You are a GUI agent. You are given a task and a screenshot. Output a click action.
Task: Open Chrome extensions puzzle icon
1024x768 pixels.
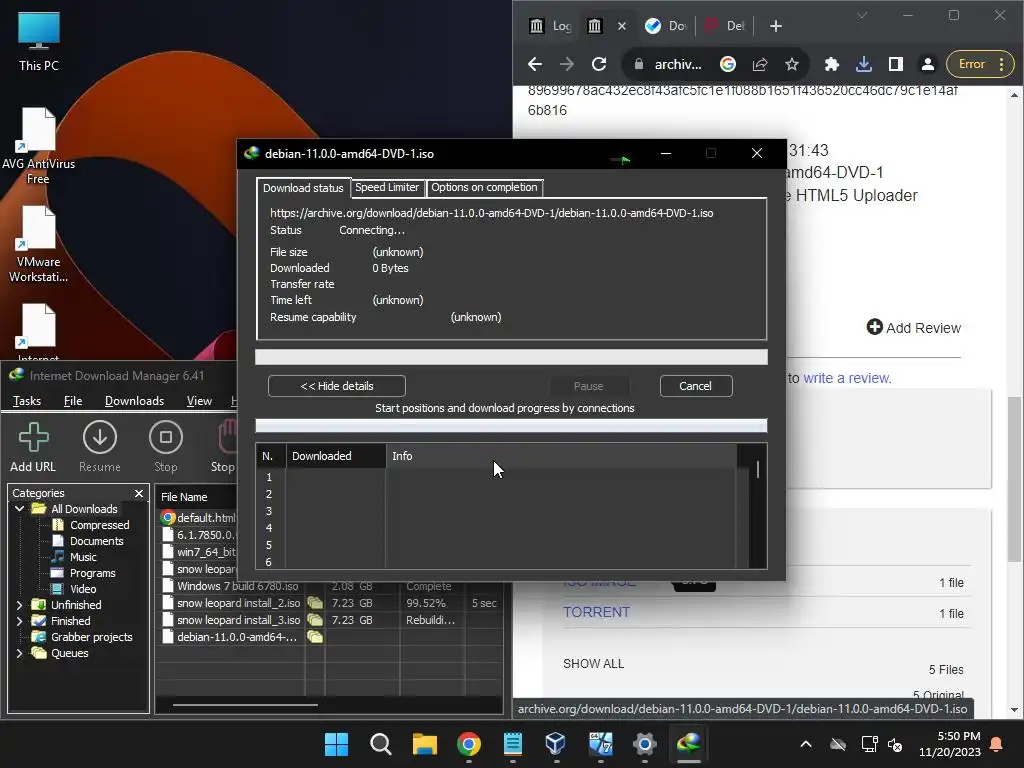point(831,64)
